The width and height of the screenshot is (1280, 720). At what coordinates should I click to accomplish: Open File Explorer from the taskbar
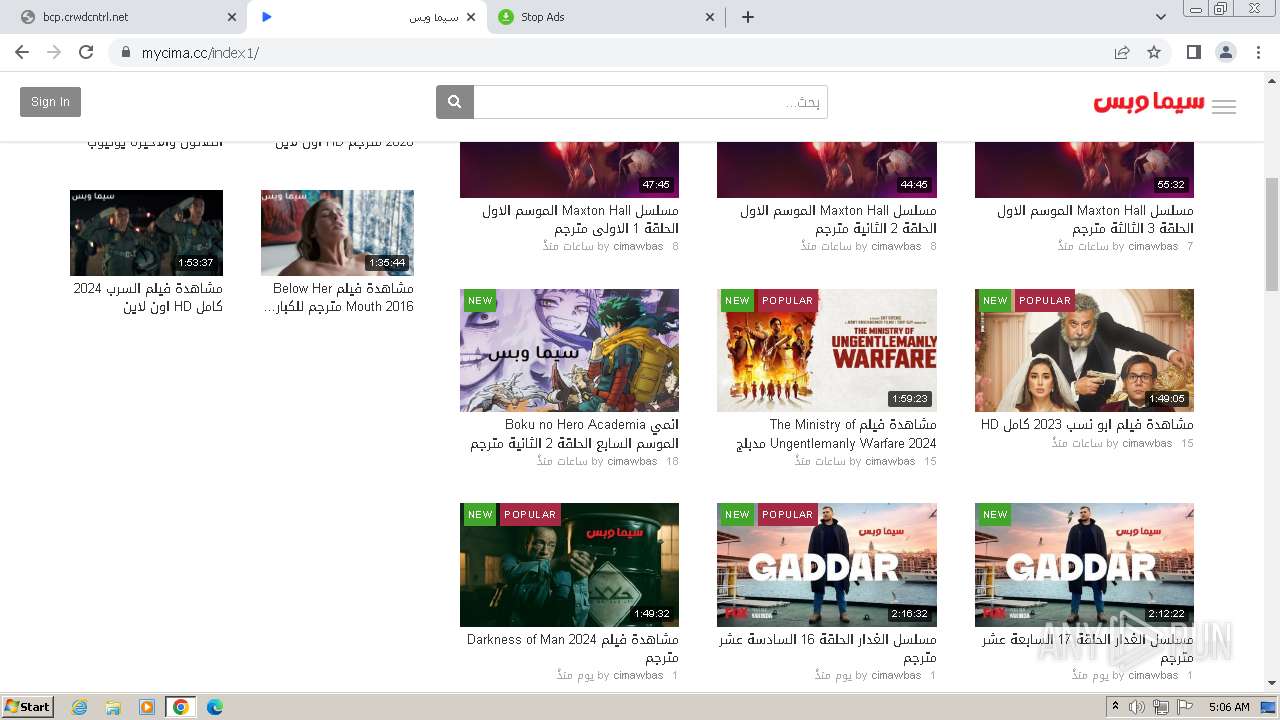tap(113, 707)
